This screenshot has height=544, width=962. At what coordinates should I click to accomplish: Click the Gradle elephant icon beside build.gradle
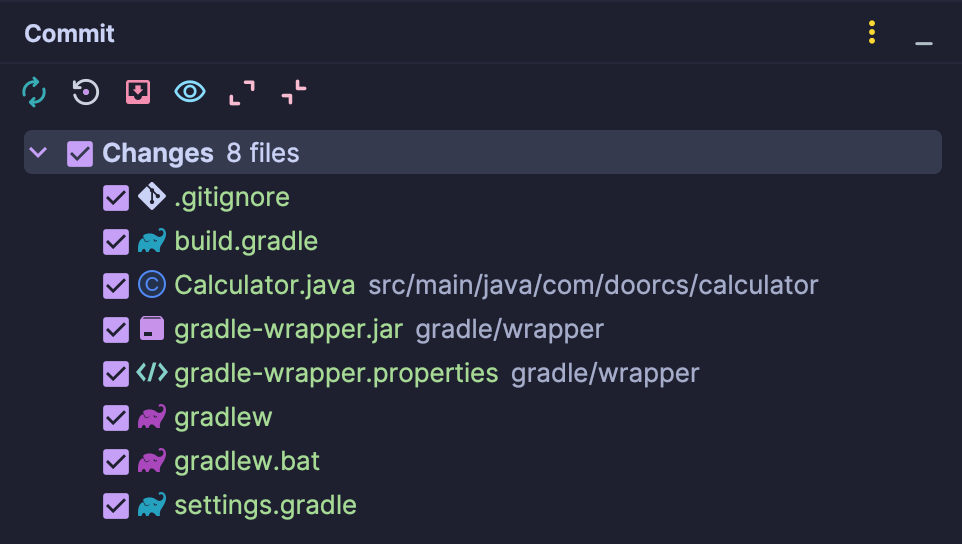(152, 241)
